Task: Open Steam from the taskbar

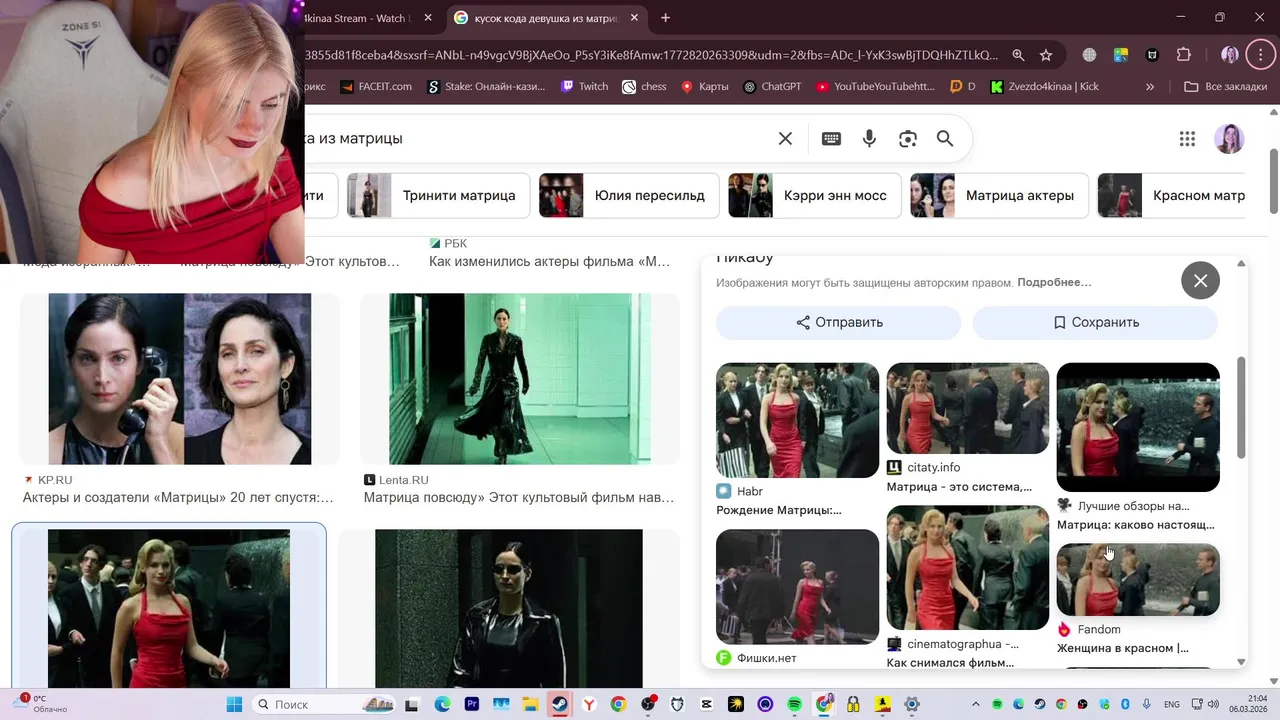Action: [559, 704]
